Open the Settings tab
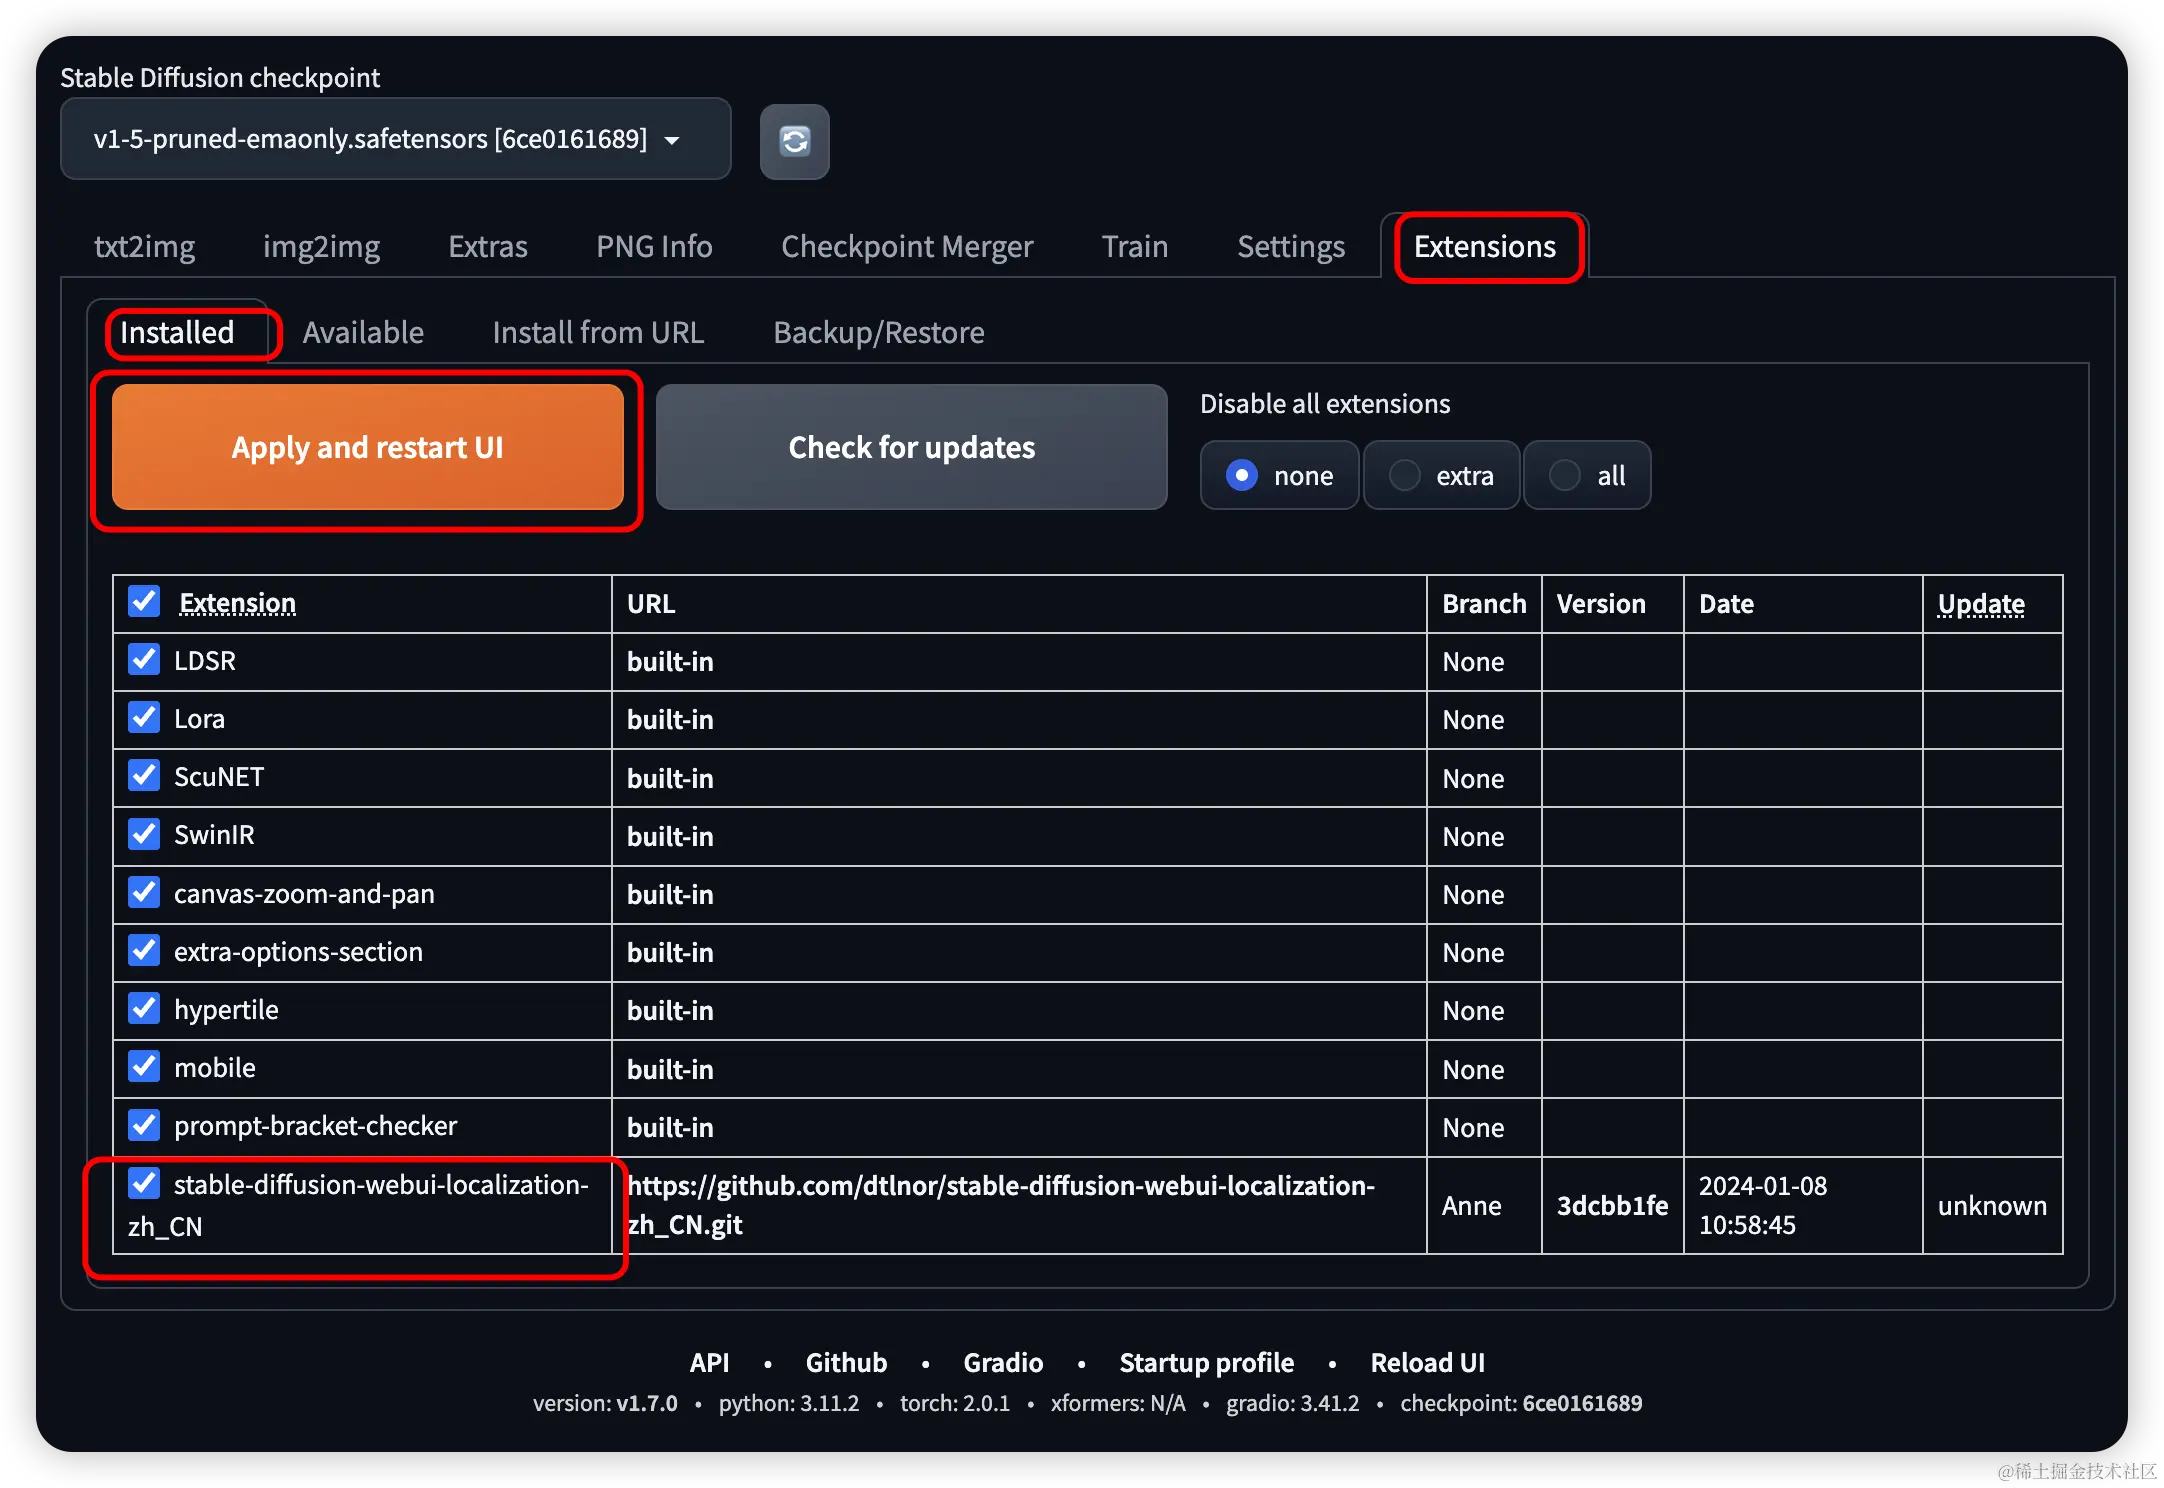This screenshot has height=1488, width=2164. [1291, 246]
